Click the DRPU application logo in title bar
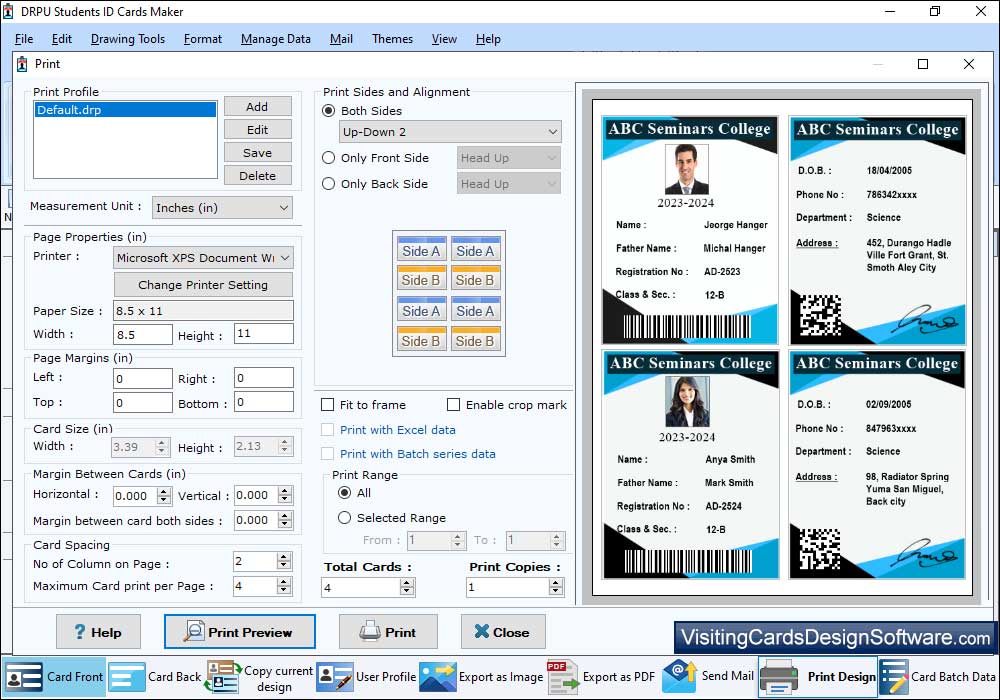1000x700 pixels. 9,11
